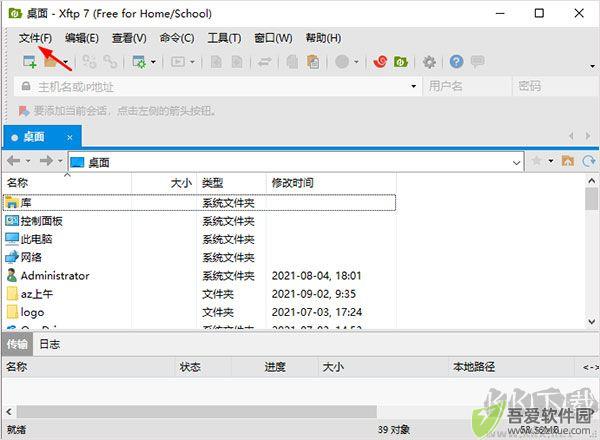Expand the globe icon dropdown arrow
600x440 pixels.
pyautogui.click(x=356, y=62)
